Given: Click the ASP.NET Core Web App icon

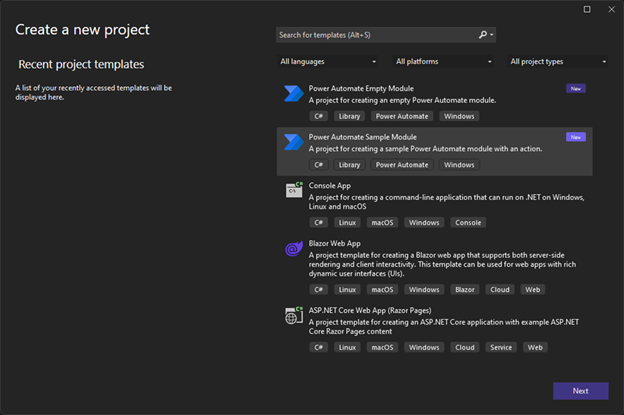Looking at the screenshot, I should [x=294, y=315].
